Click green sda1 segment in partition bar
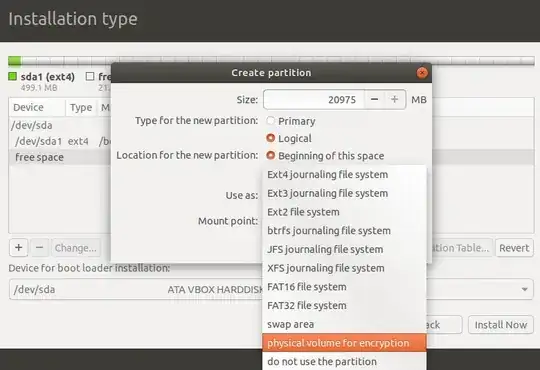Image resolution: width=540 pixels, height=370 pixels. (14, 61)
